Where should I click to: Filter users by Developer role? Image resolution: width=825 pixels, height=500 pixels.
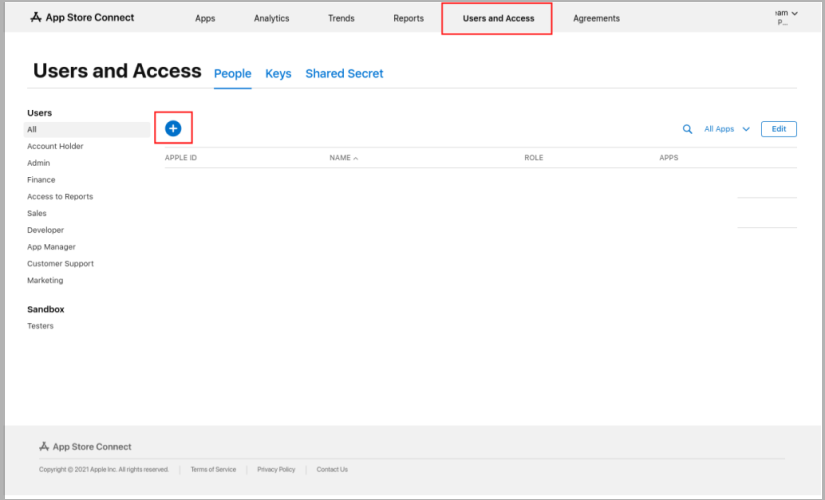(x=45, y=230)
